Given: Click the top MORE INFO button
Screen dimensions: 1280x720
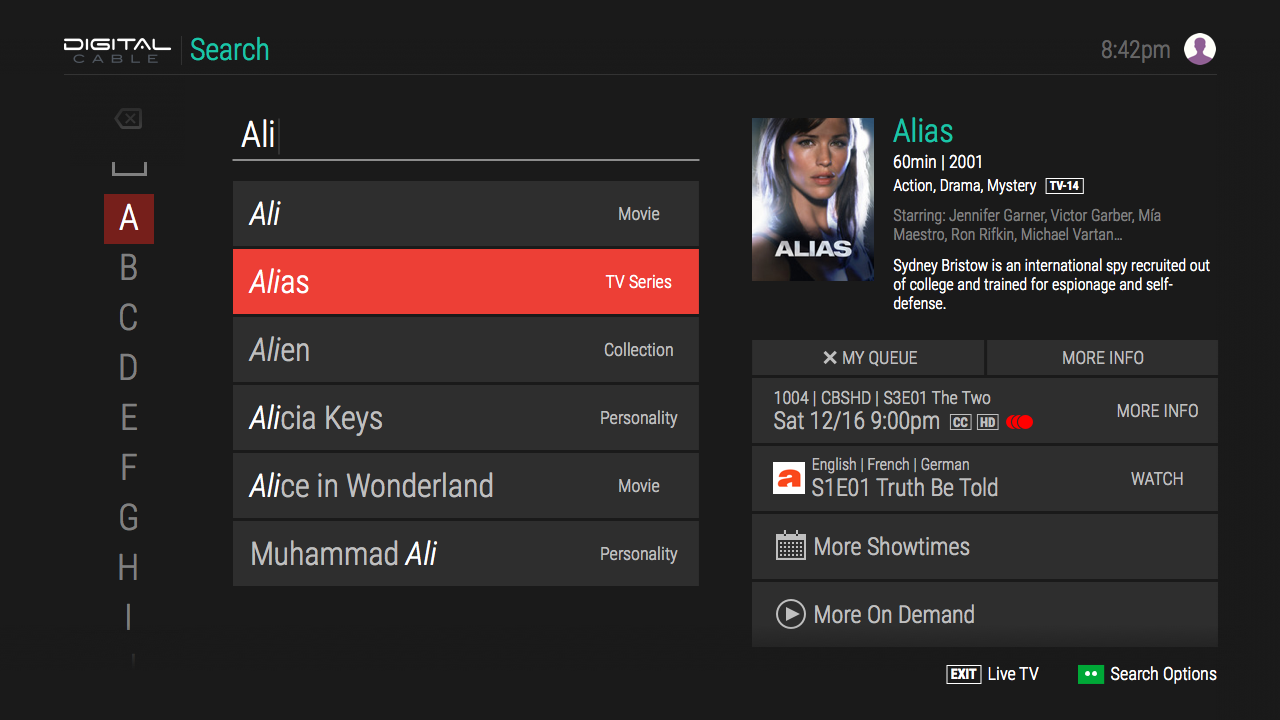Looking at the screenshot, I should [x=1102, y=358].
